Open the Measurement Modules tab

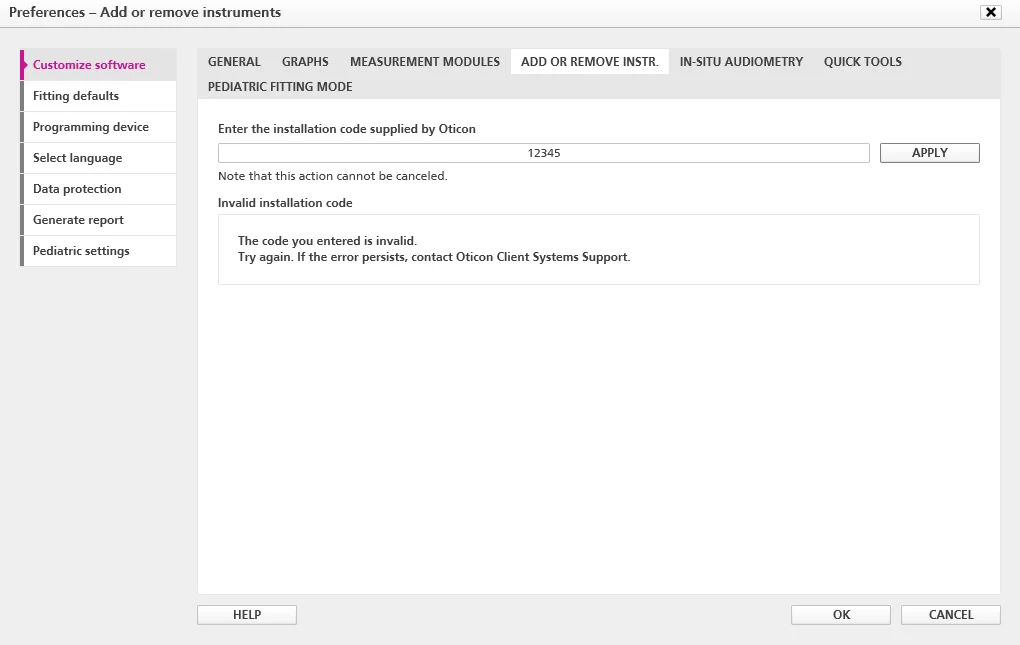click(x=425, y=62)
